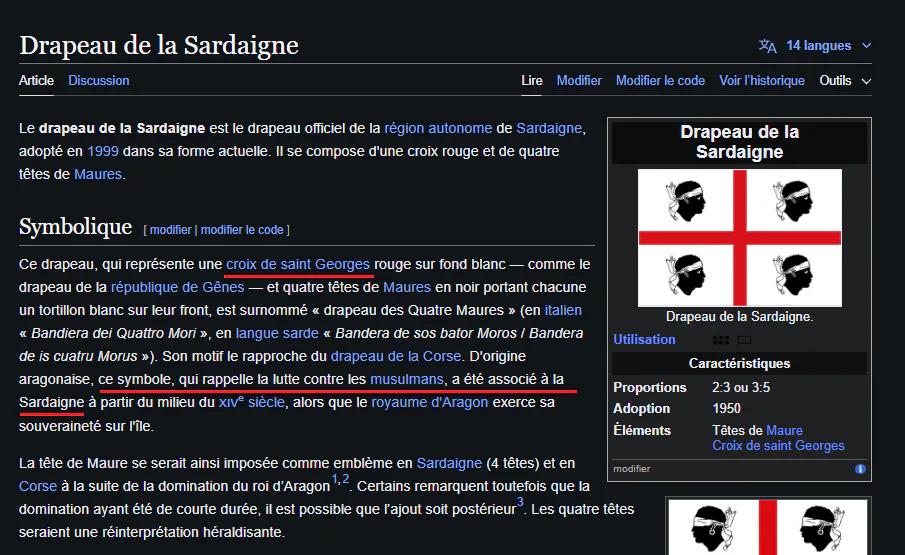Switch to the Article tab

(x=36, y=81)
